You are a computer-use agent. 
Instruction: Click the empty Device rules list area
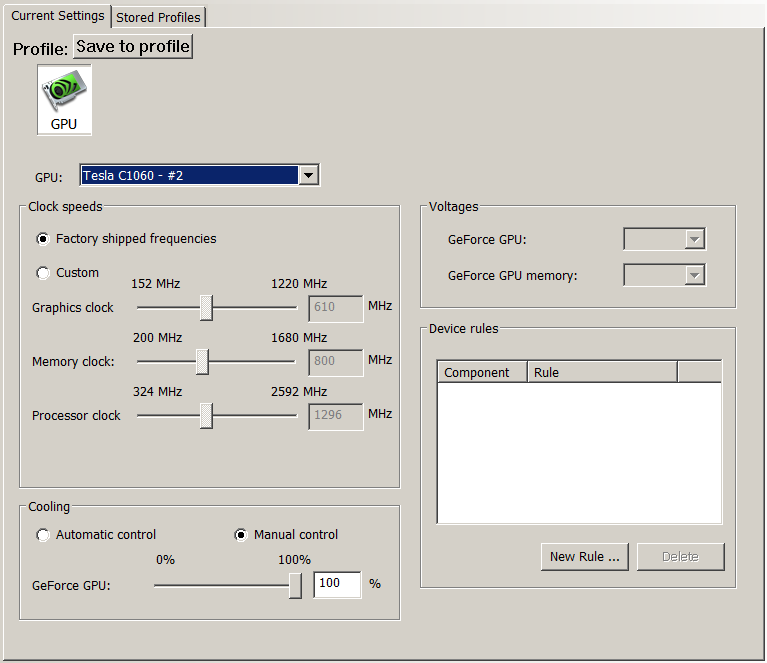(x=579, y=453)
